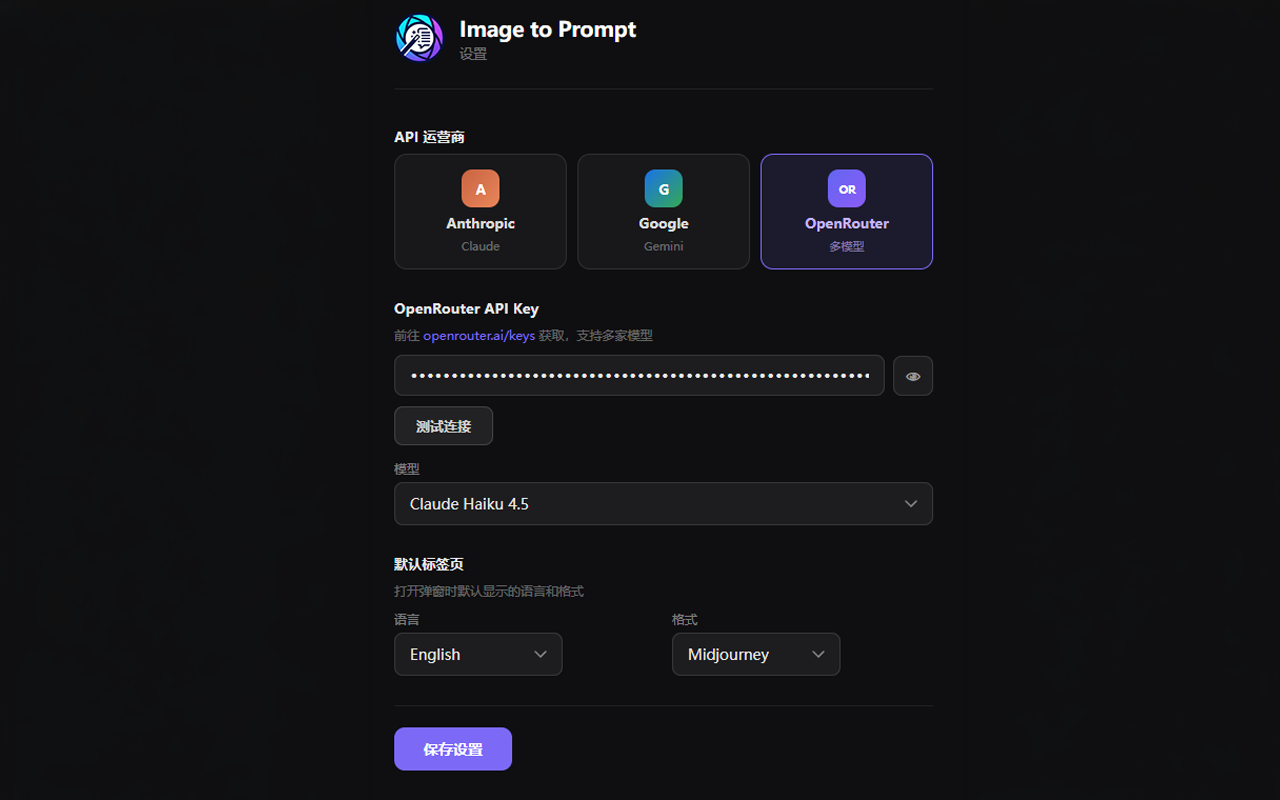Click the format dropdown chevron arrow
Image resolution: width=1280 pixels, height=800 pixels.
pos(818,654)
